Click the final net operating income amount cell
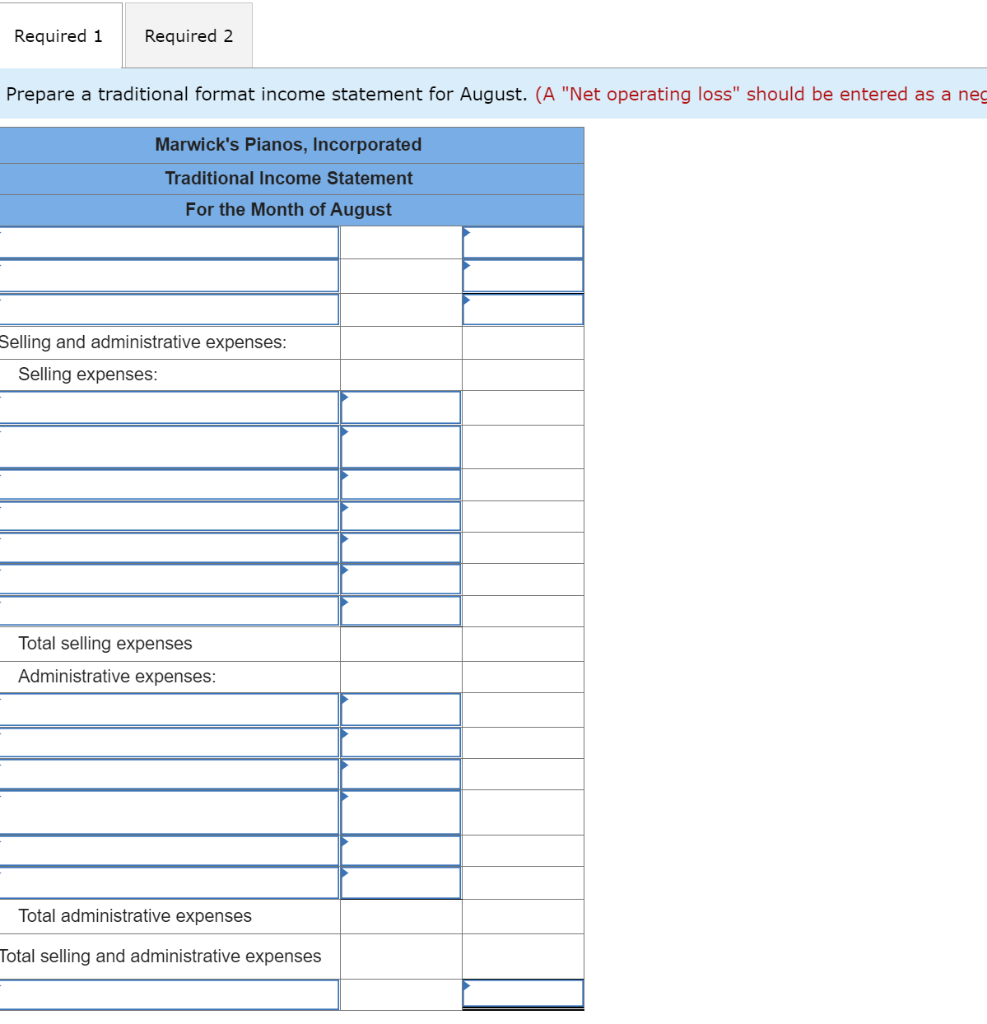 click(x=523, y=994)
